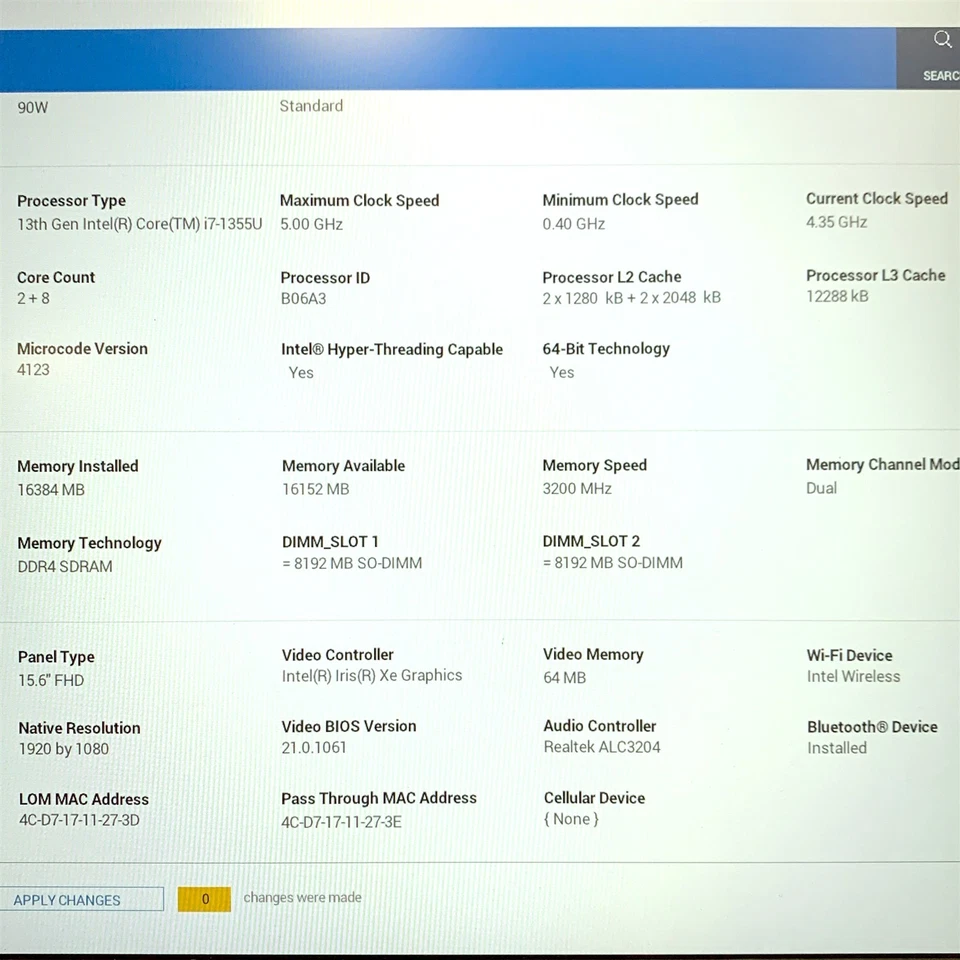Select the Pass Through MAC Address value
This screenshot has height=960, width=960.
click(341, 822)
